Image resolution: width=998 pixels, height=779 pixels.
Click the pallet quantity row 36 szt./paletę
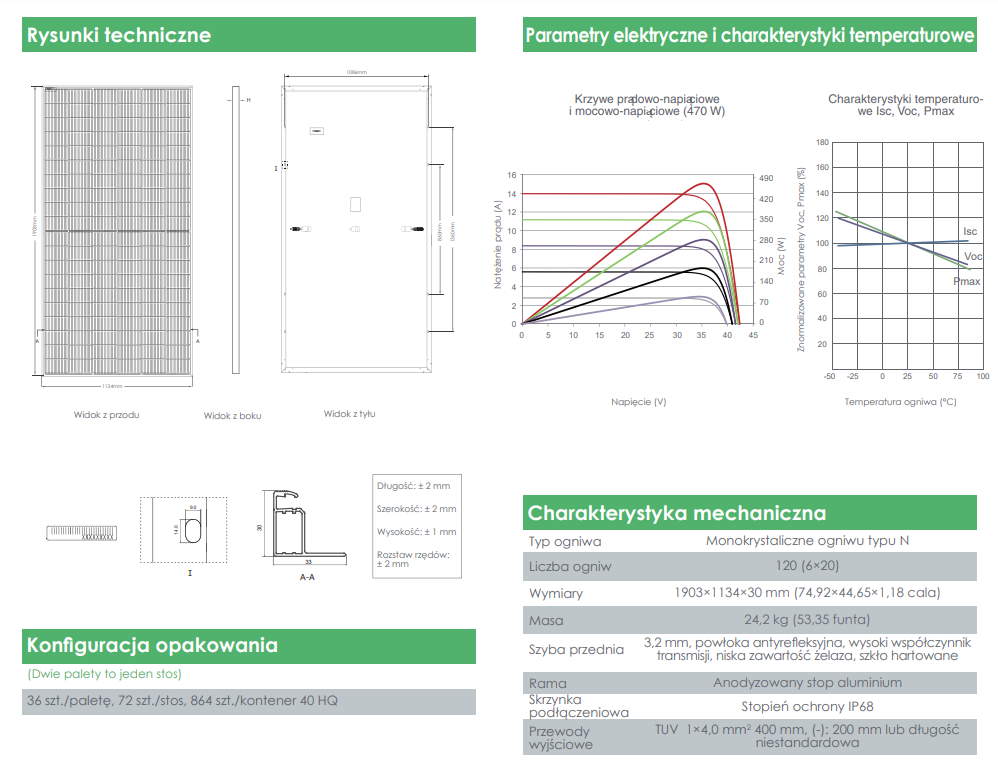249,701
